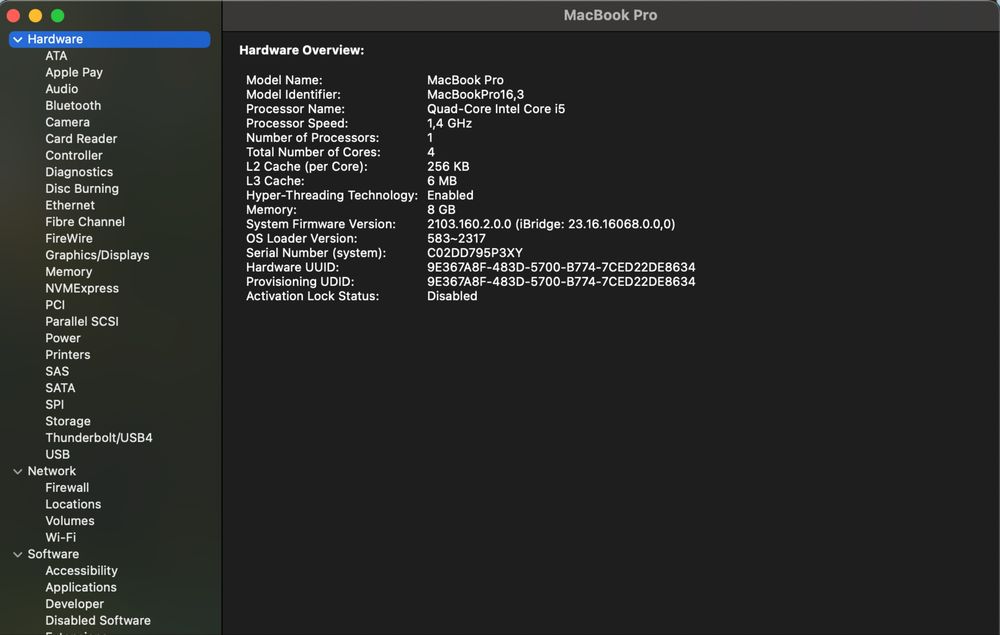
Task: Click the L2 cache value 256 KB
Action: (448, 166)
